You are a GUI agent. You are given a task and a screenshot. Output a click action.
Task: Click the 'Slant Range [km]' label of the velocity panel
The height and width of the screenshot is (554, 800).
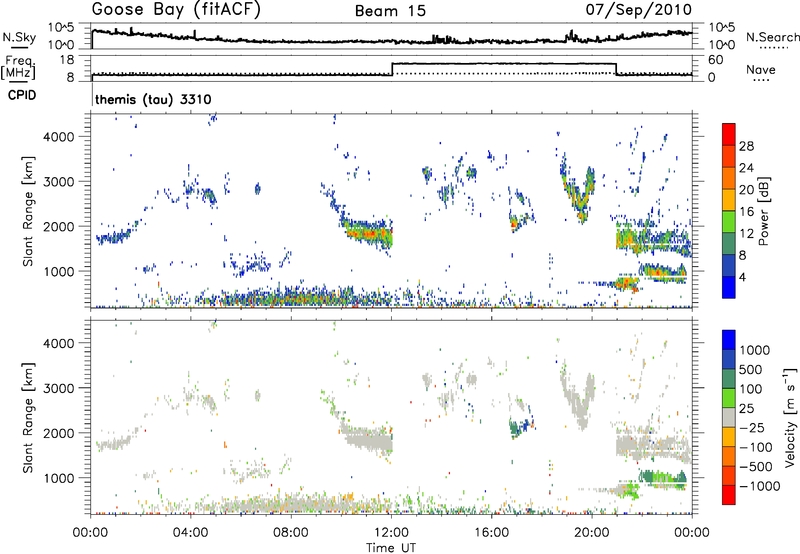pyautogui.click(x=28, y=418)
